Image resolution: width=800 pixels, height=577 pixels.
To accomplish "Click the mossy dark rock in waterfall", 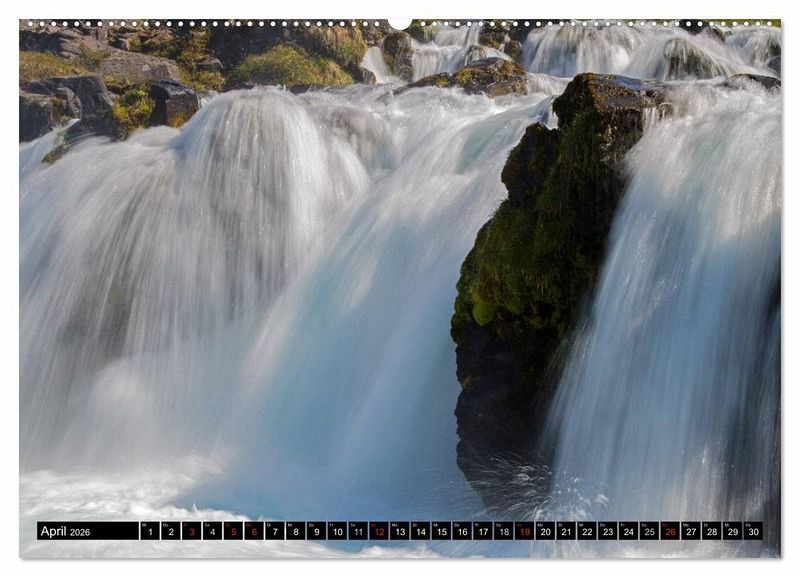I will click(x=530, y=270).
